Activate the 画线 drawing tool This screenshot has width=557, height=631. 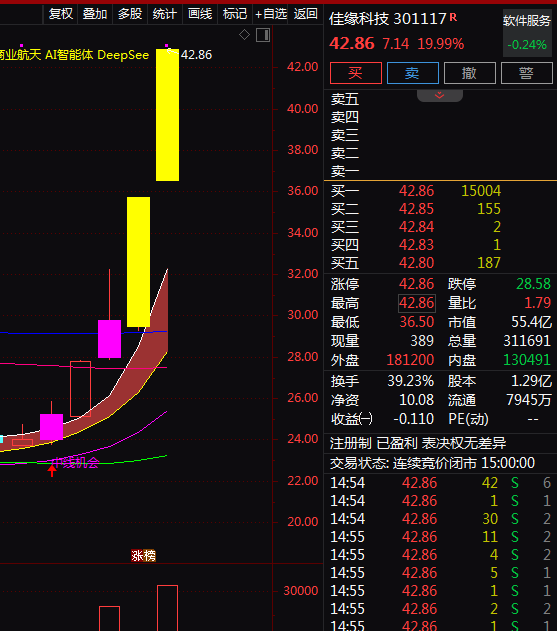point(200,14)
